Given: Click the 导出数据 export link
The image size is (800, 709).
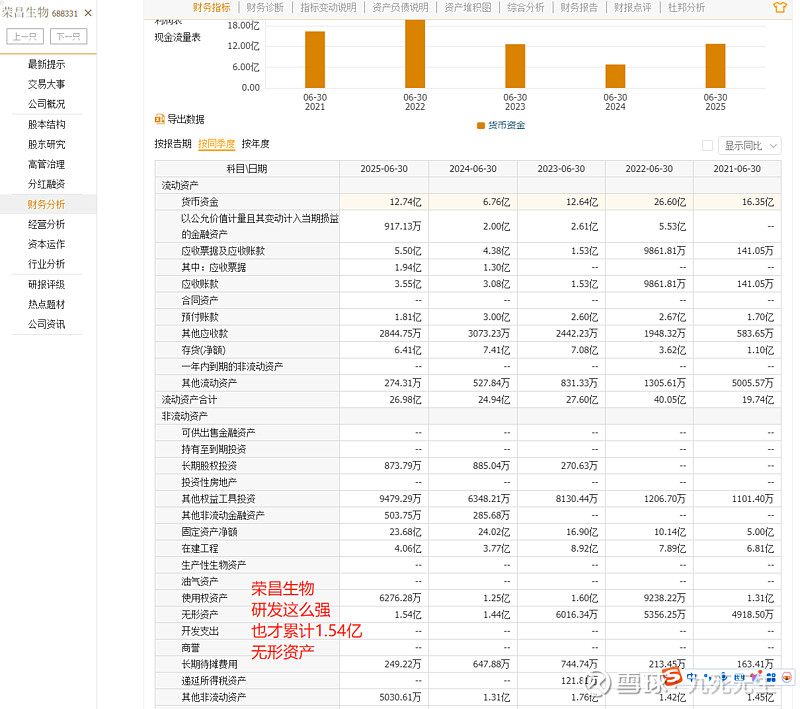Looking at the screenshot, I should tap(186, 119).
